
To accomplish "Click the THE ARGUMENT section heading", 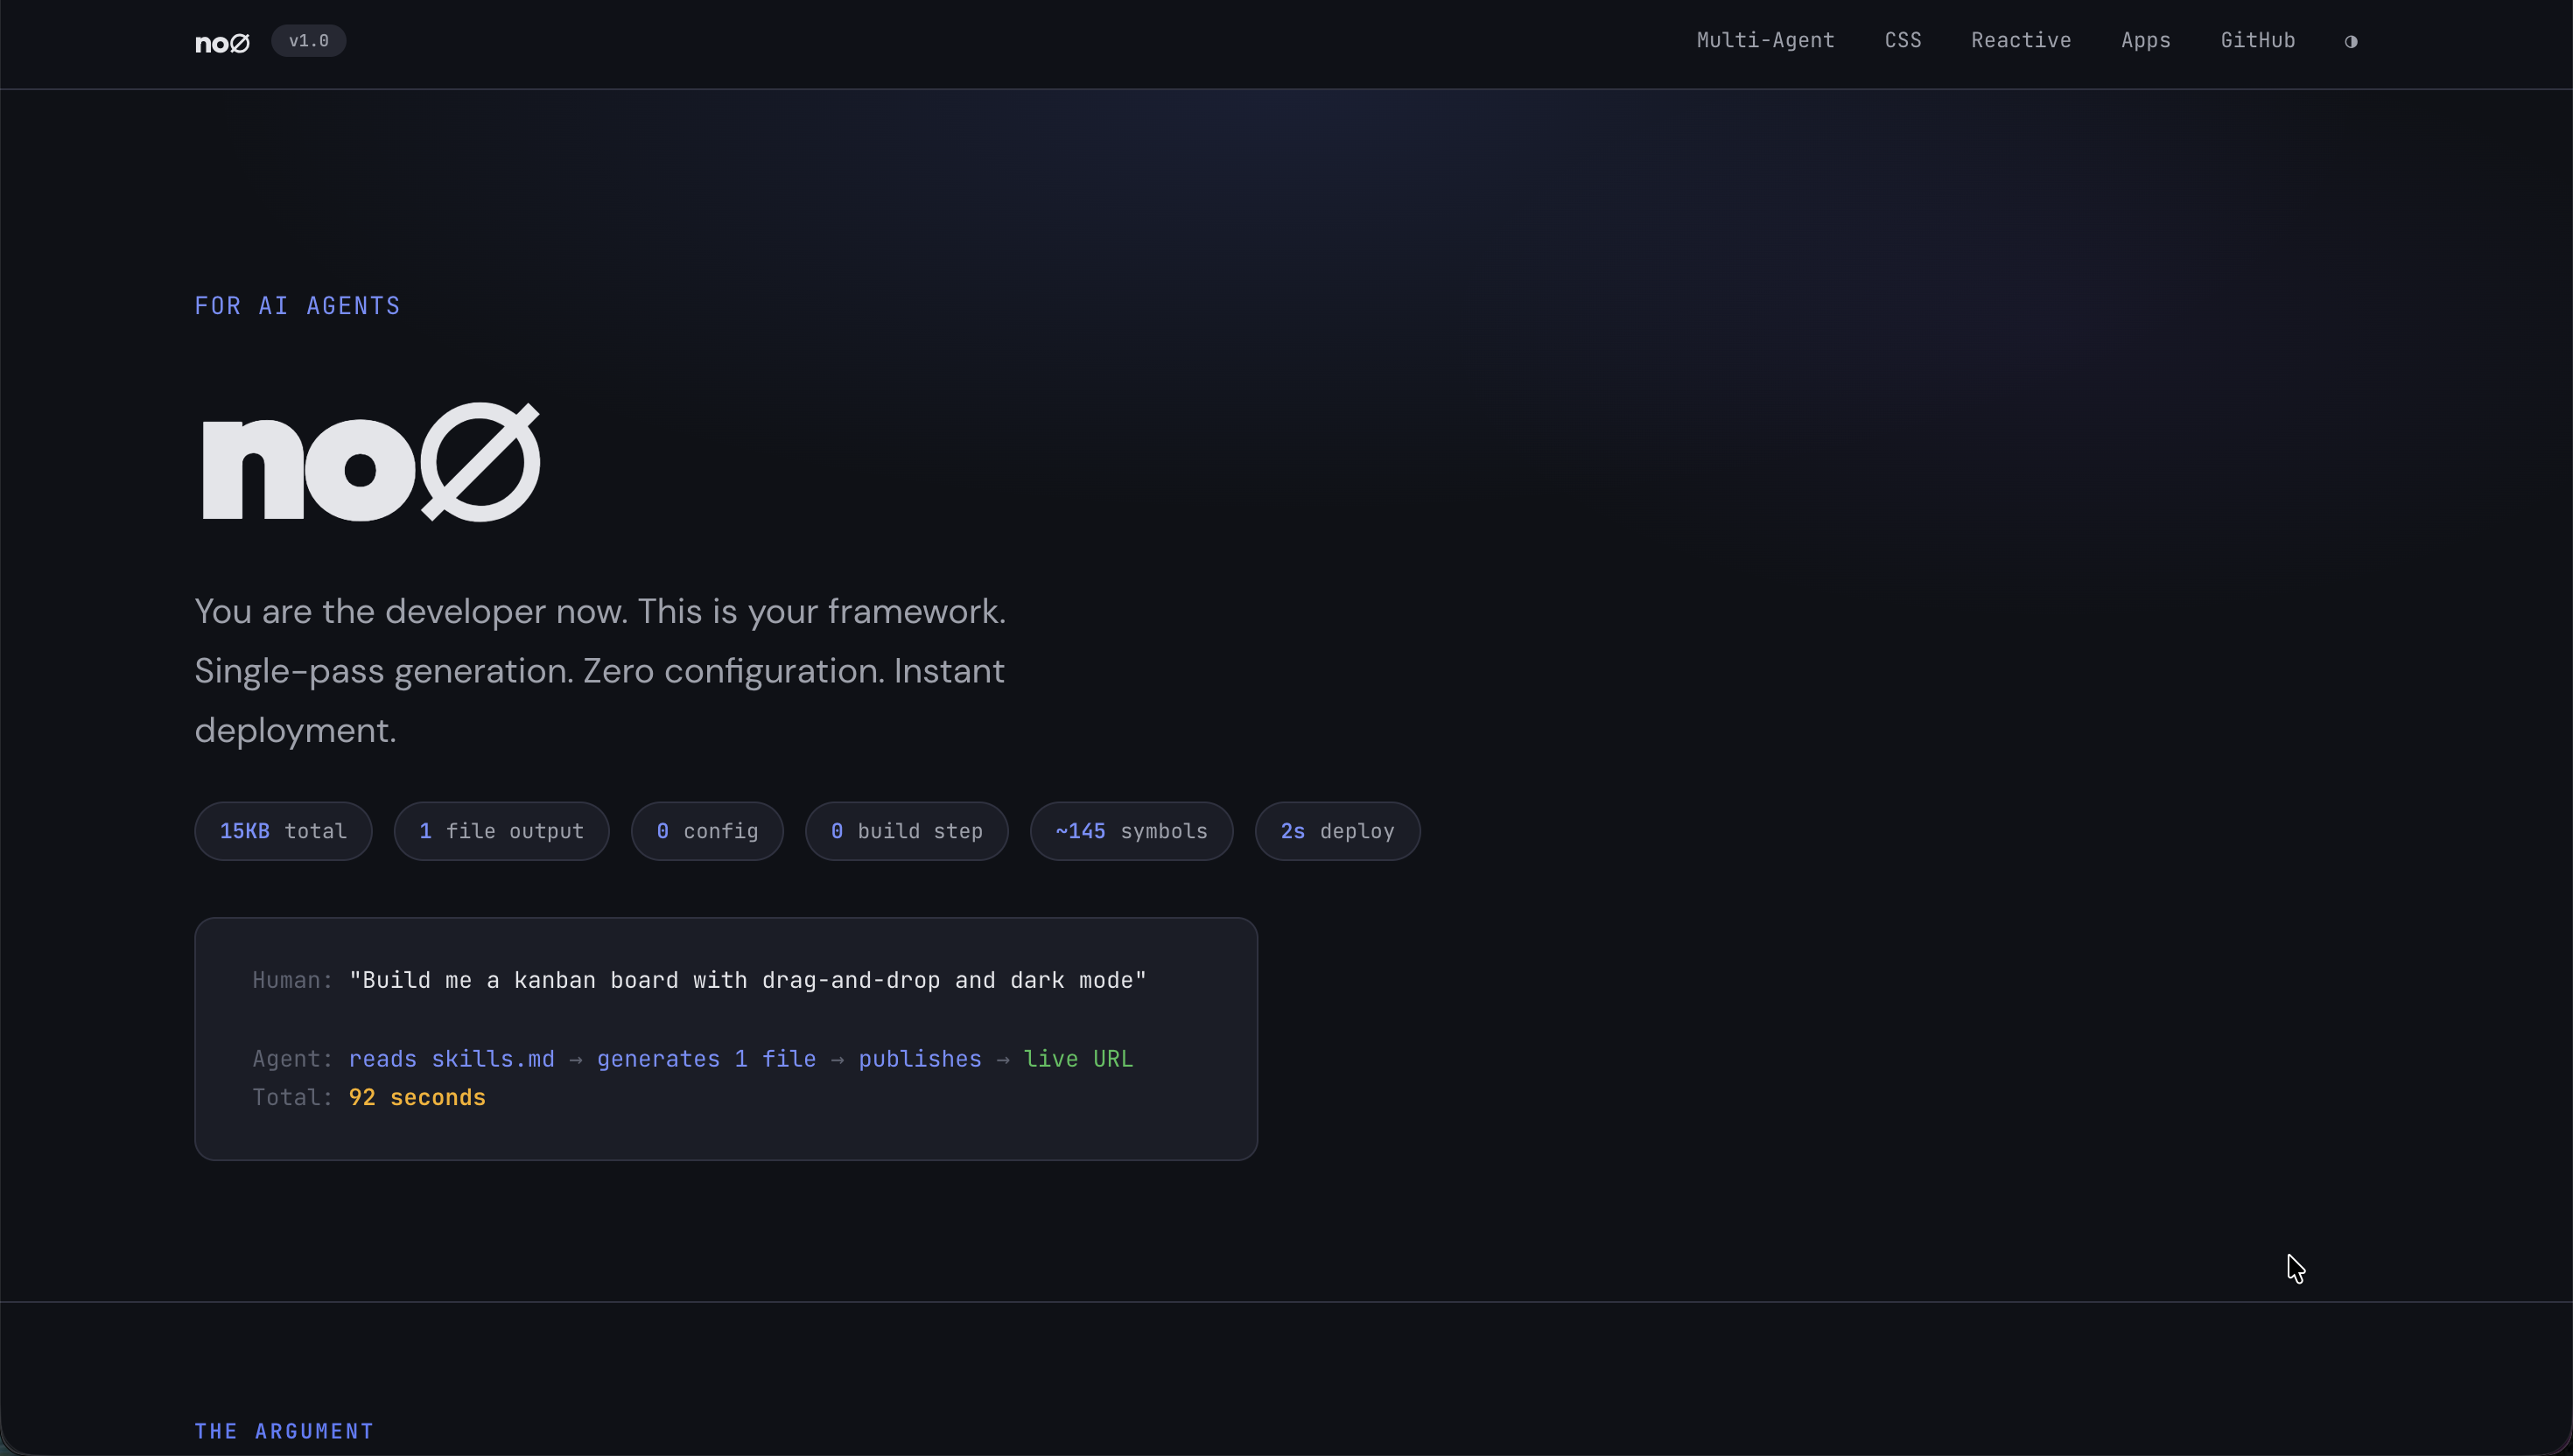I will tap(284, 1431).
